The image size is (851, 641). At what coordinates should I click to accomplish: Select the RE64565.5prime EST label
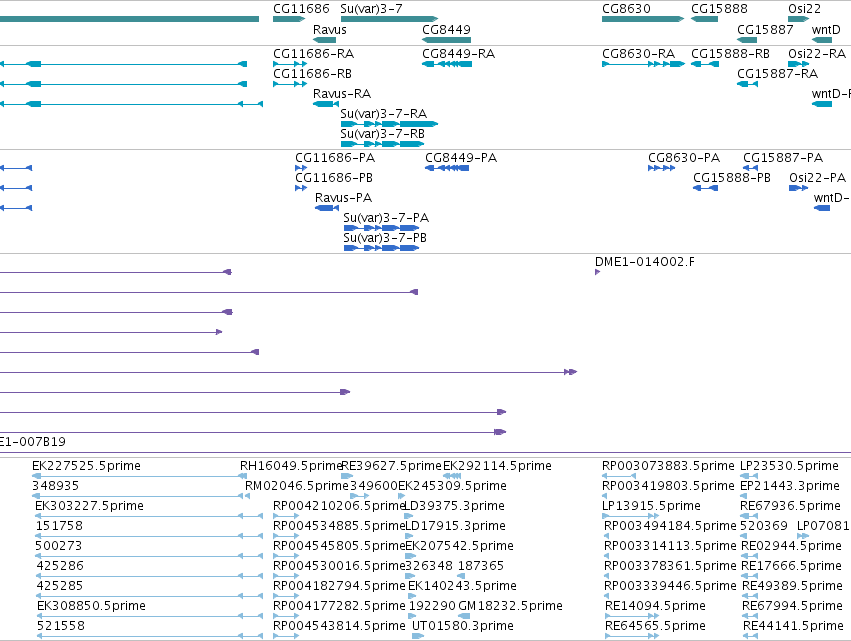(x=655, y=626)
